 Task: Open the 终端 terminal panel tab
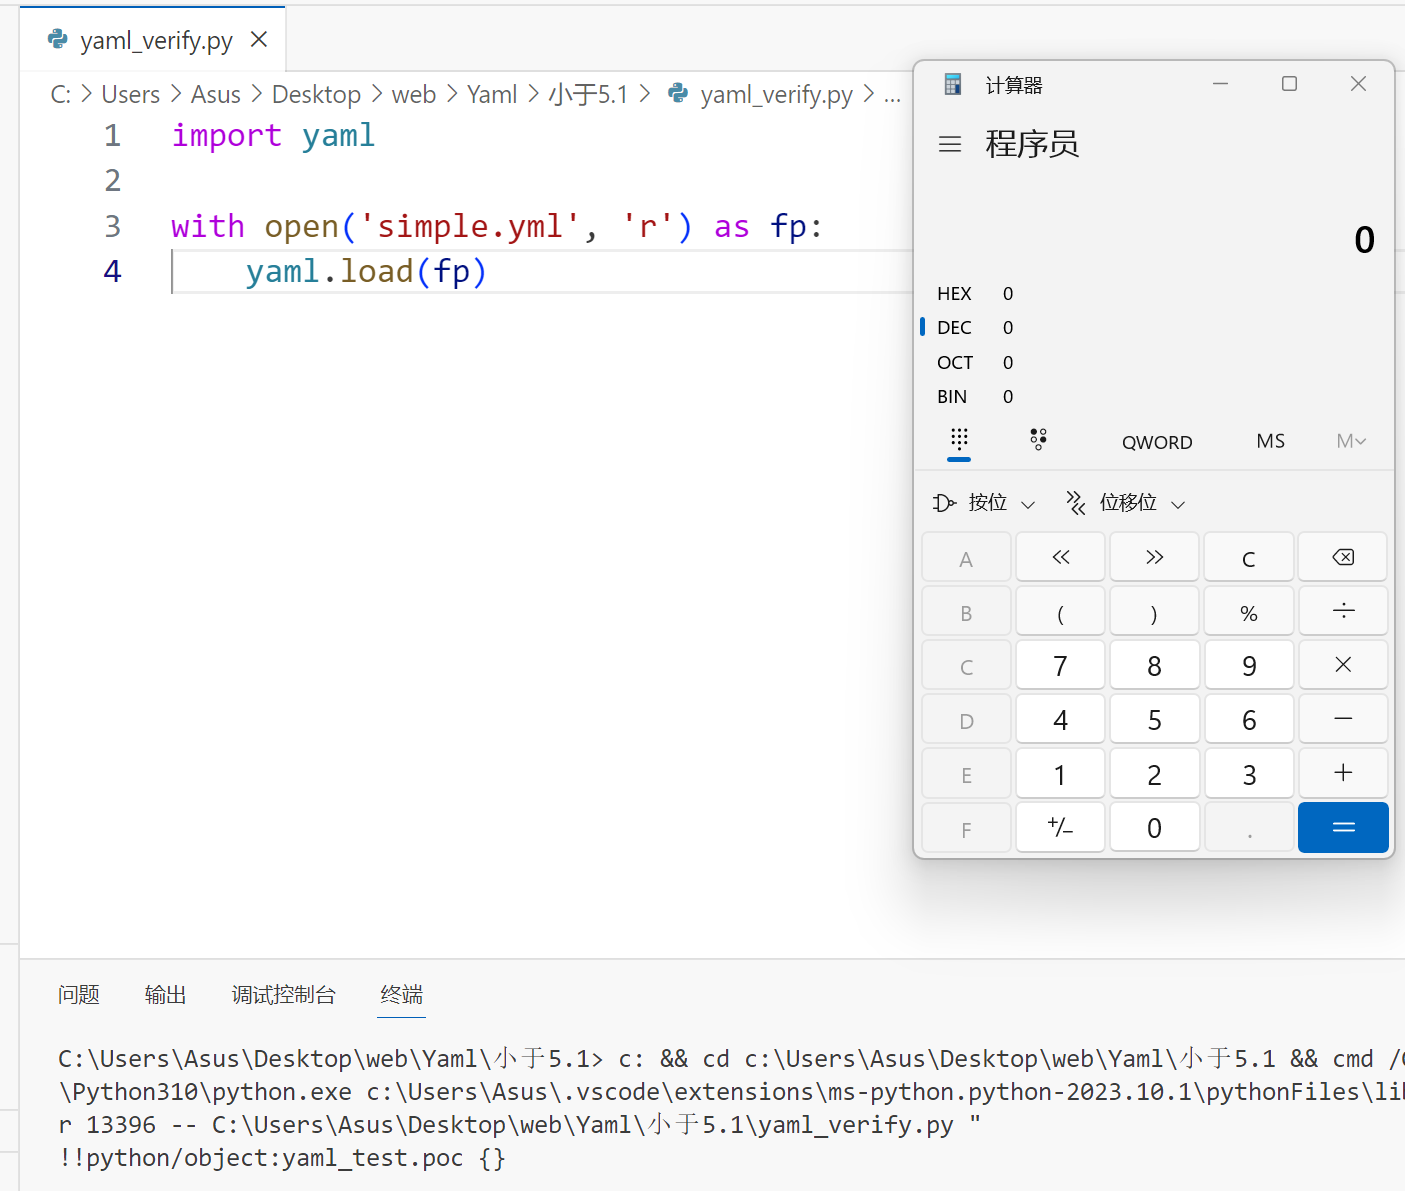click(x=402, y=994)
